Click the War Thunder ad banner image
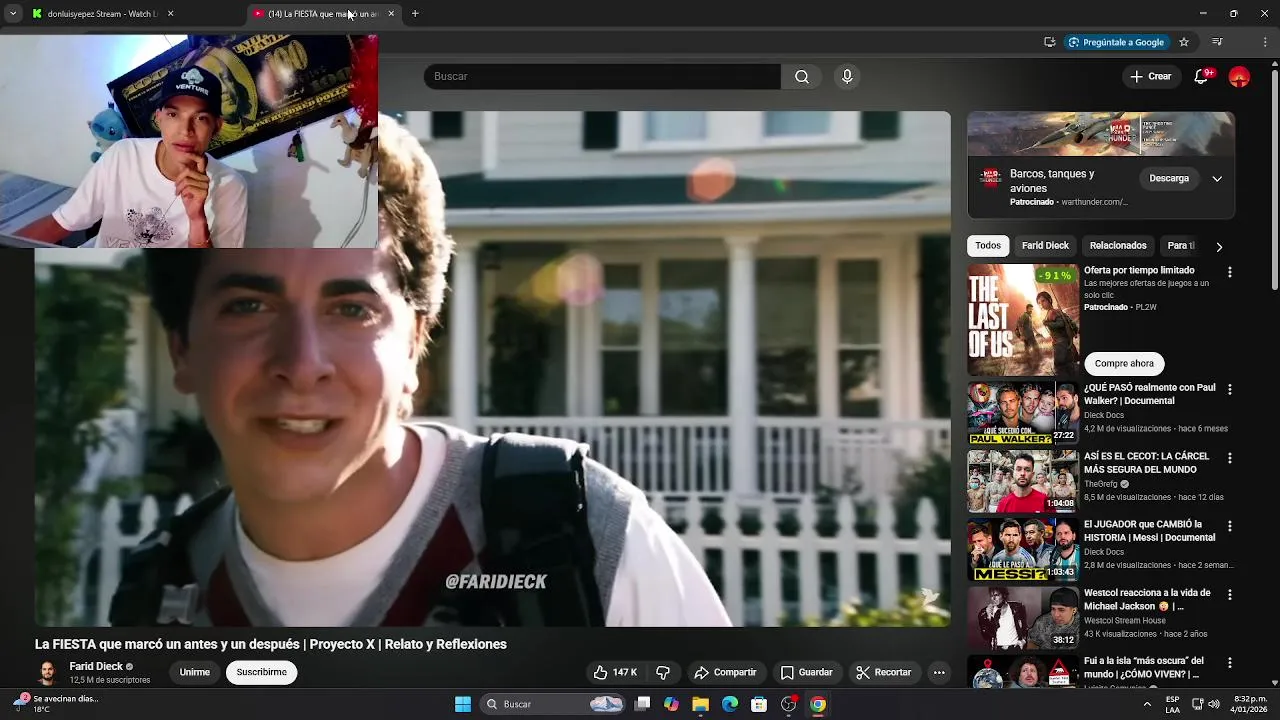The height and width of the screenshot is (720, 1280). [x=1101, y=134]
